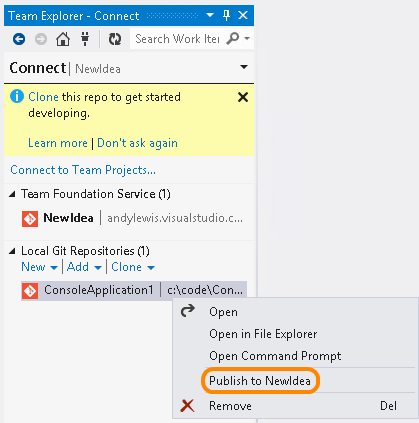419x423 pixels.
Task: Click the Connect plug icon
Action: click(x=85, y=39)
